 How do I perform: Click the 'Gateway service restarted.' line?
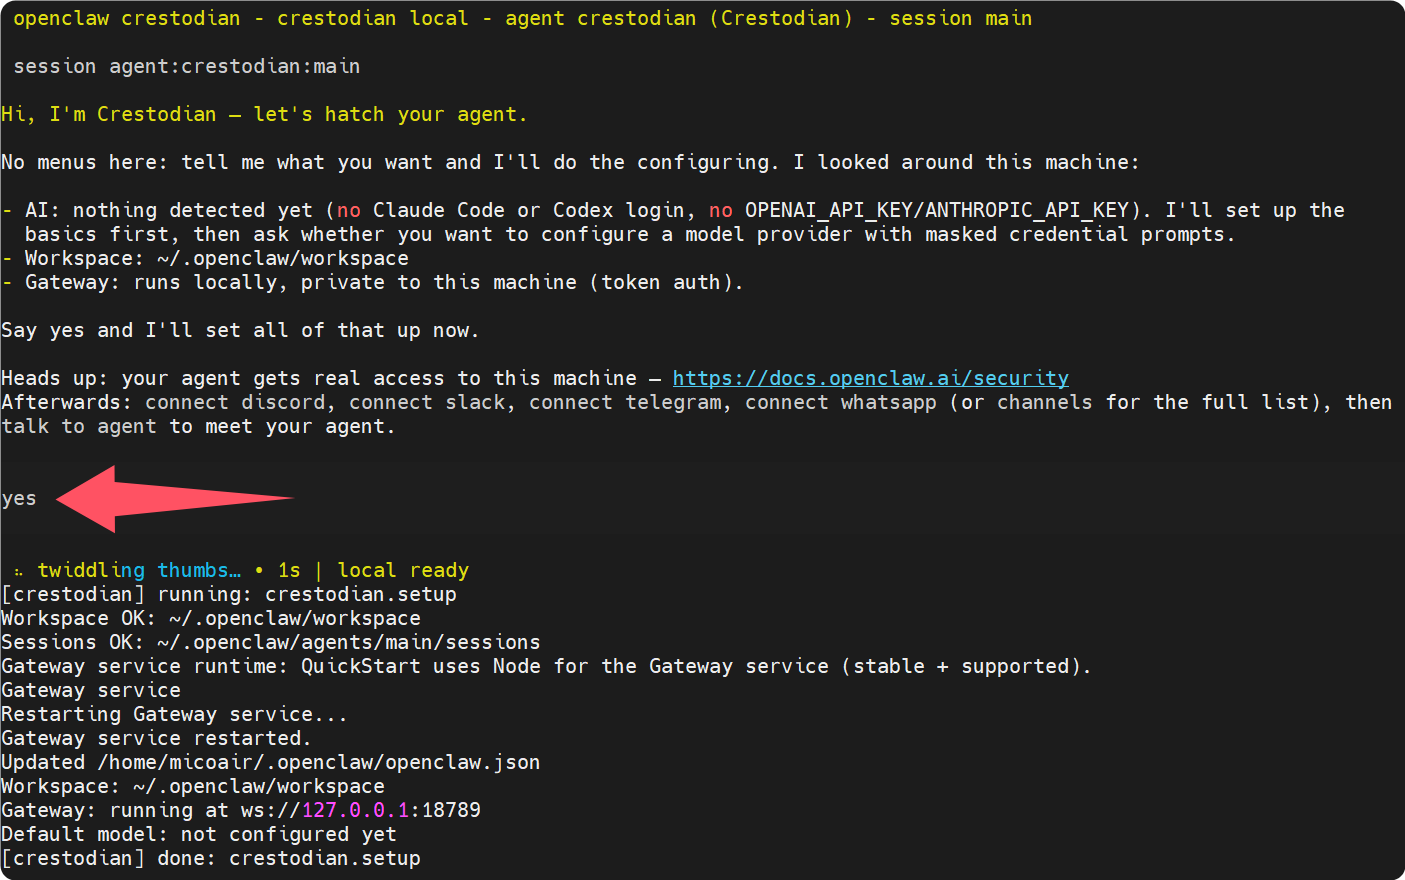point(156,738)
